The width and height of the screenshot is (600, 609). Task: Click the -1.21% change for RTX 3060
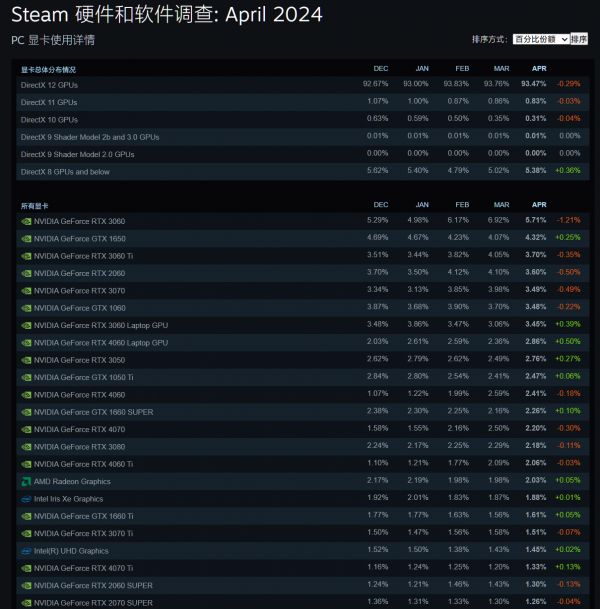[569, 220]
